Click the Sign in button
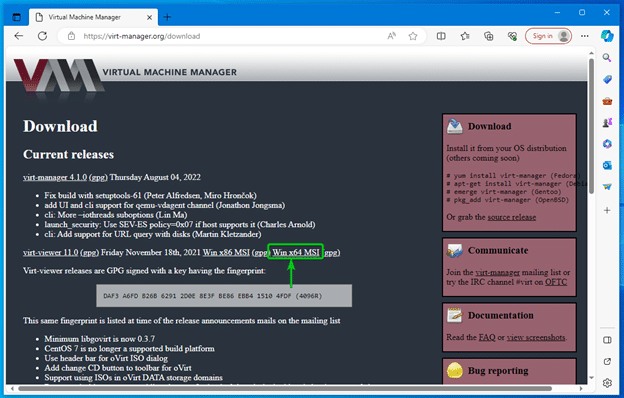The image size is (624, 398). tap(548, 36)
